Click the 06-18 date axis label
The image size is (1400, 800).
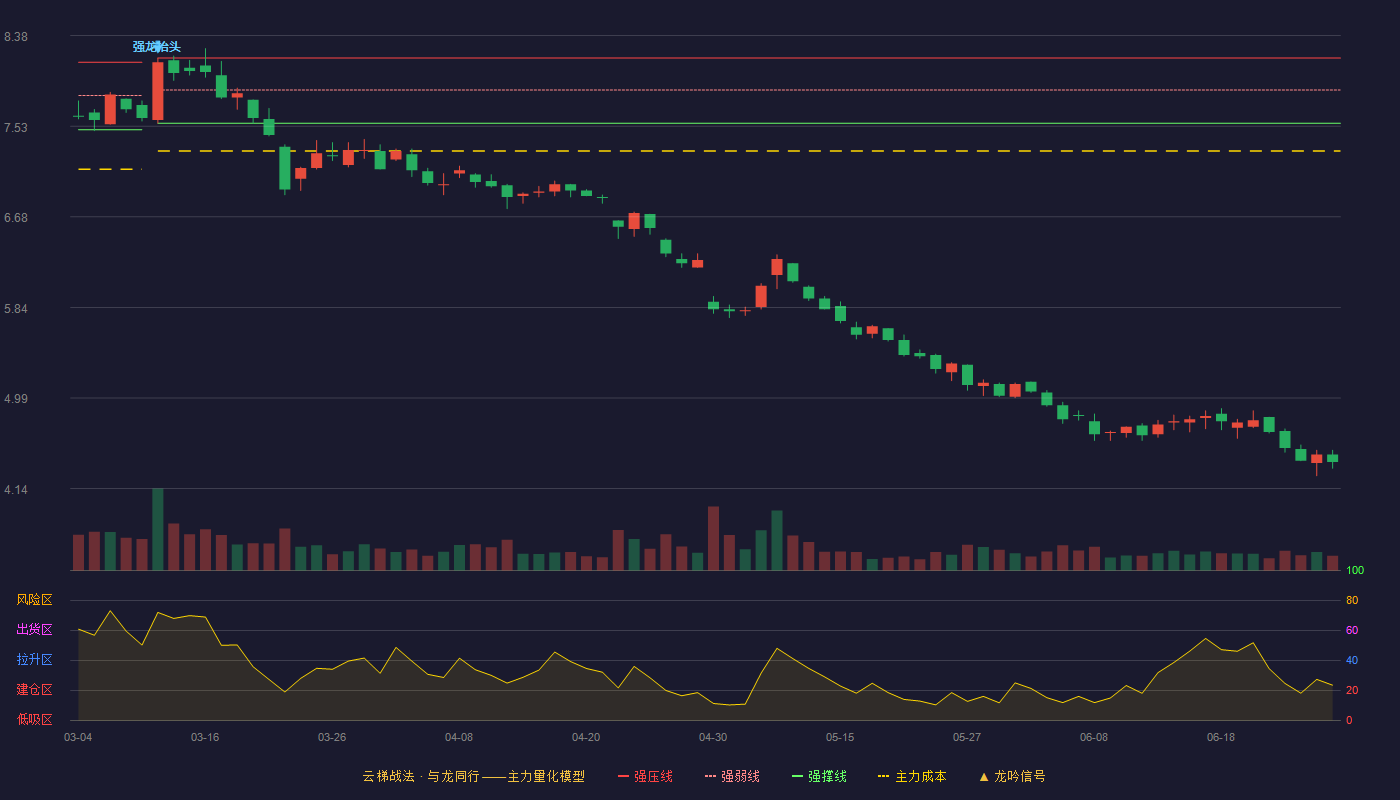pyautogui.click(x=1221, y=737)
